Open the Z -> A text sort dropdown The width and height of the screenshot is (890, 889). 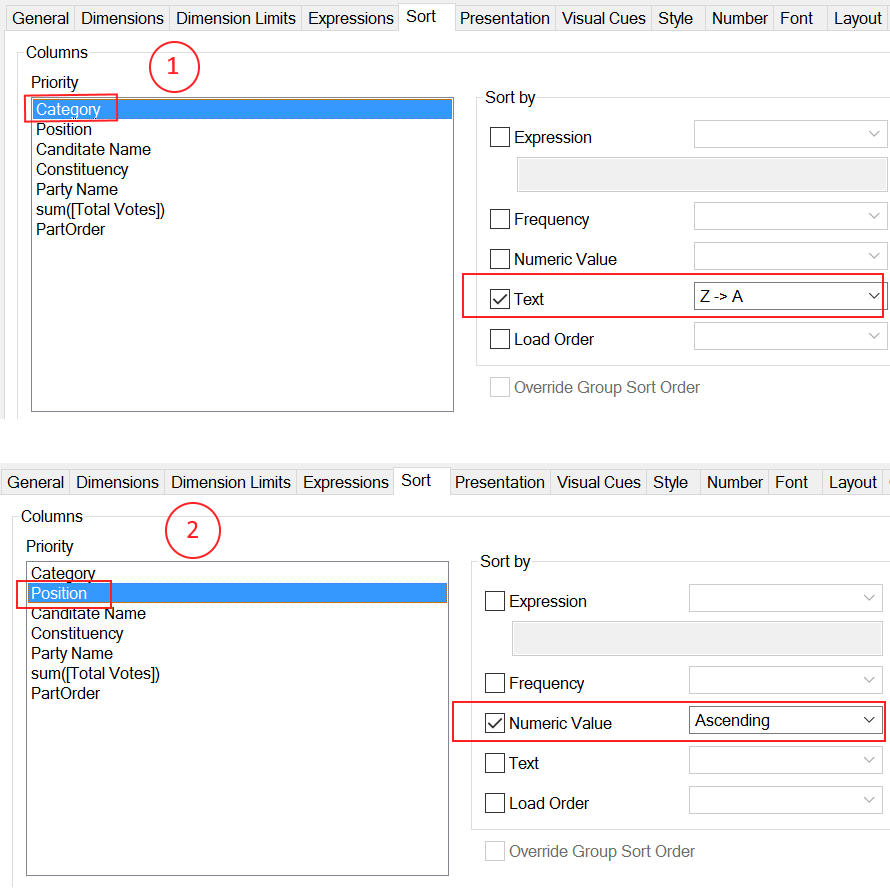(789, 297)
